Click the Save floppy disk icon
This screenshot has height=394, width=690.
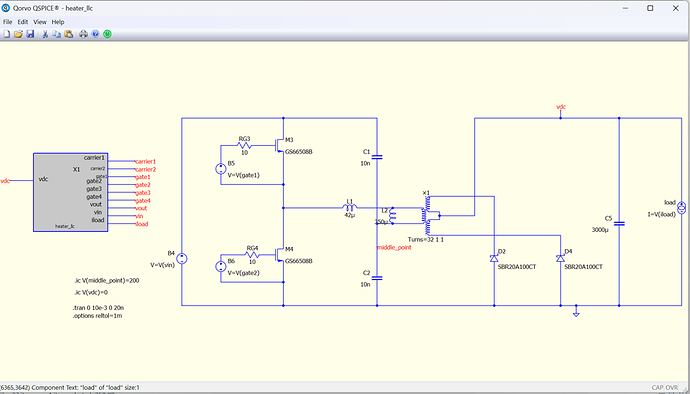(30, 34)
